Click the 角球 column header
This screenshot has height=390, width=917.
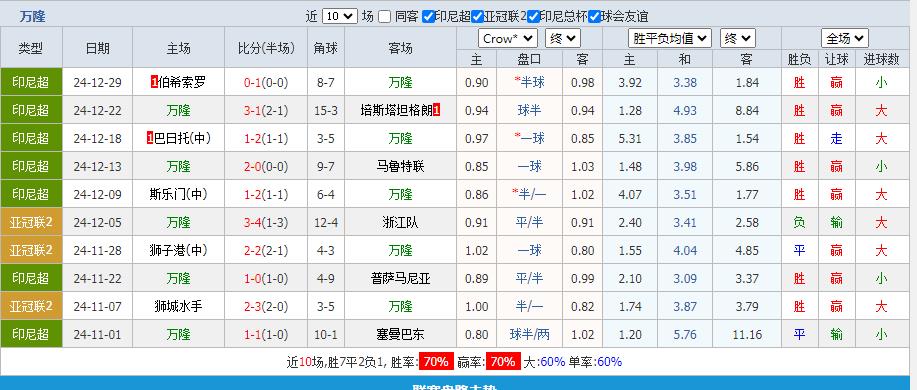(x=326, y=48)
